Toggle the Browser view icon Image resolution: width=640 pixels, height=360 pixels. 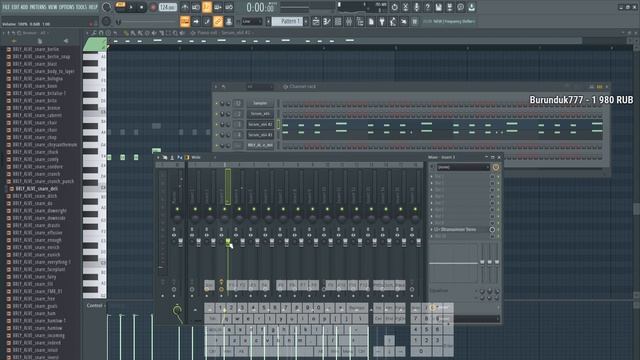tap(360, 21)
